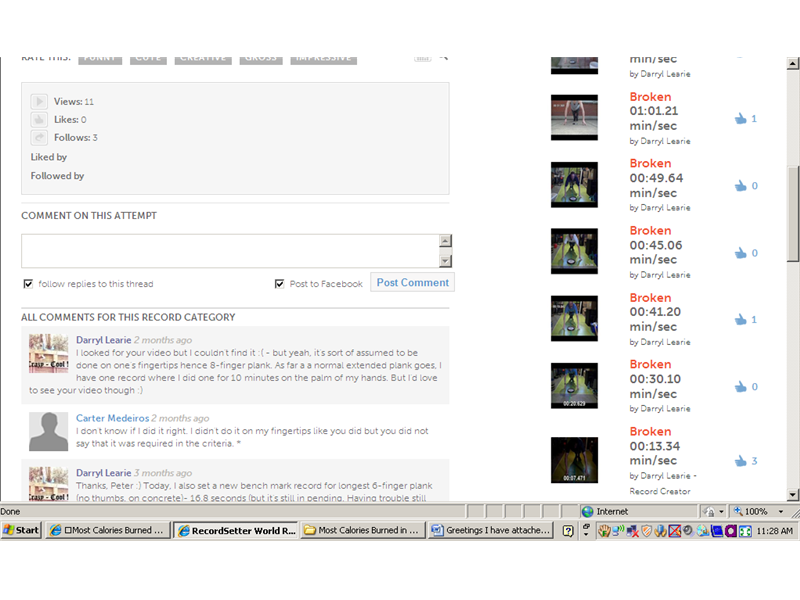
Task: Open the Start menu
Action: 21,531
